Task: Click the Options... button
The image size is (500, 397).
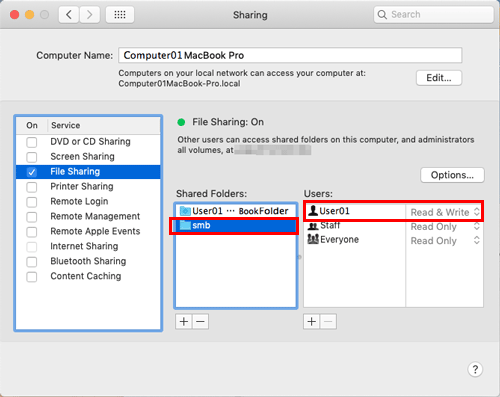Action: 452,175
